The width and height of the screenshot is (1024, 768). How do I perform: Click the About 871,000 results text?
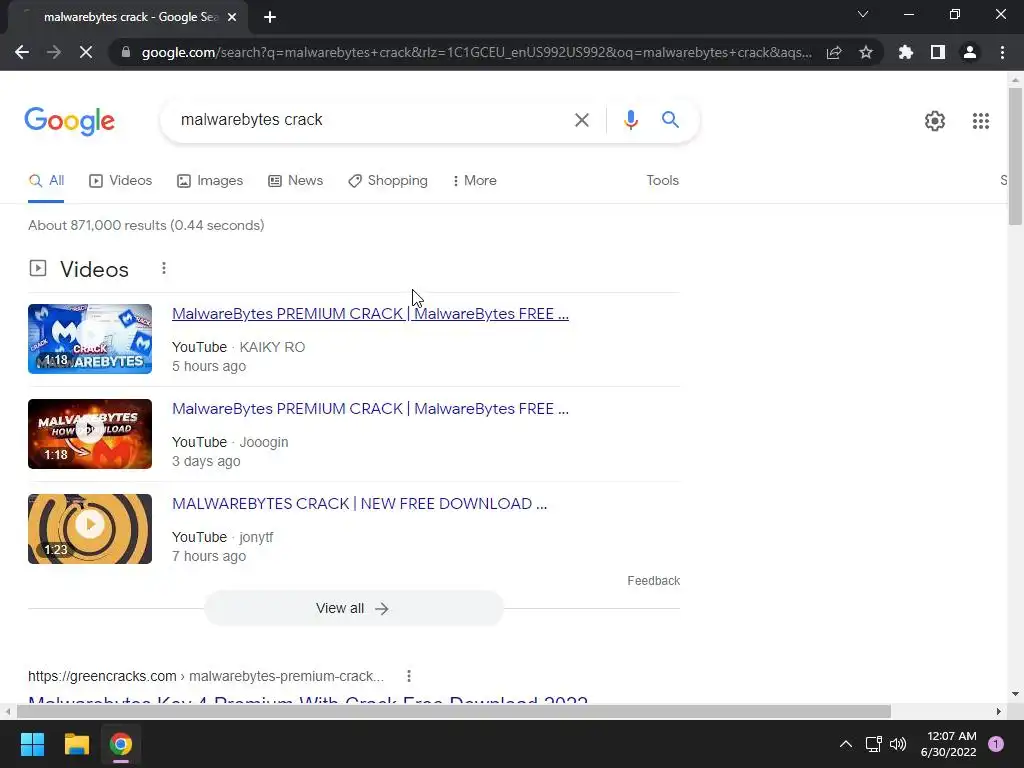pos(146,225)
